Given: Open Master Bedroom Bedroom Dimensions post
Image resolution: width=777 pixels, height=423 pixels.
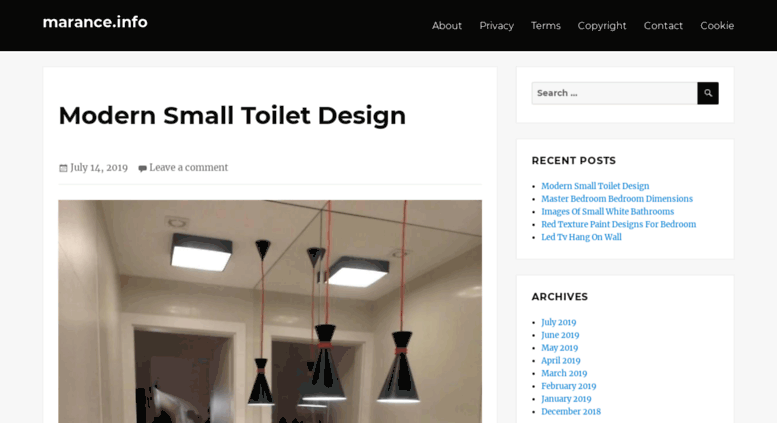Looking at the screenshot, I should (x=617, y=199).
